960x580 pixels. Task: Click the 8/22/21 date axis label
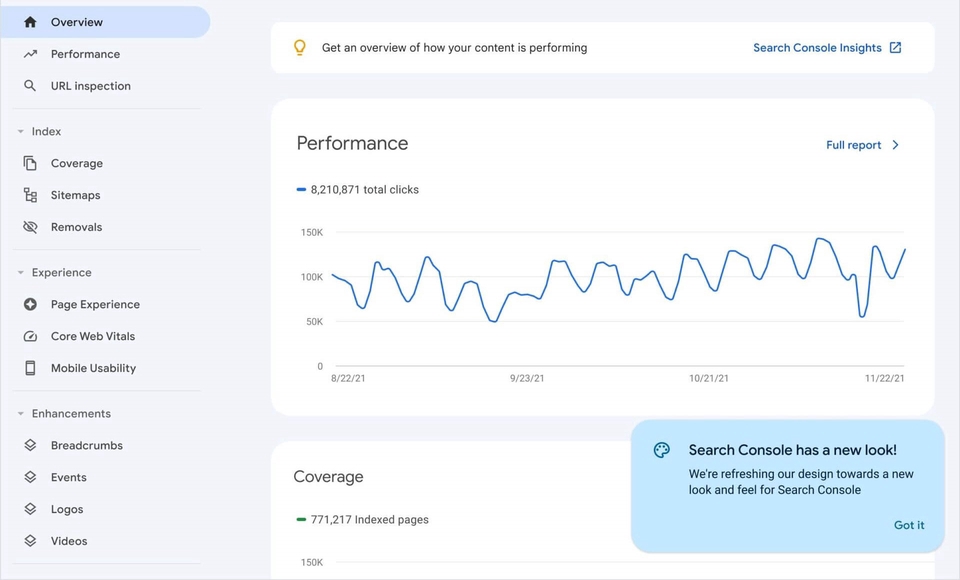pyautogui.click(x=348, y=379)
